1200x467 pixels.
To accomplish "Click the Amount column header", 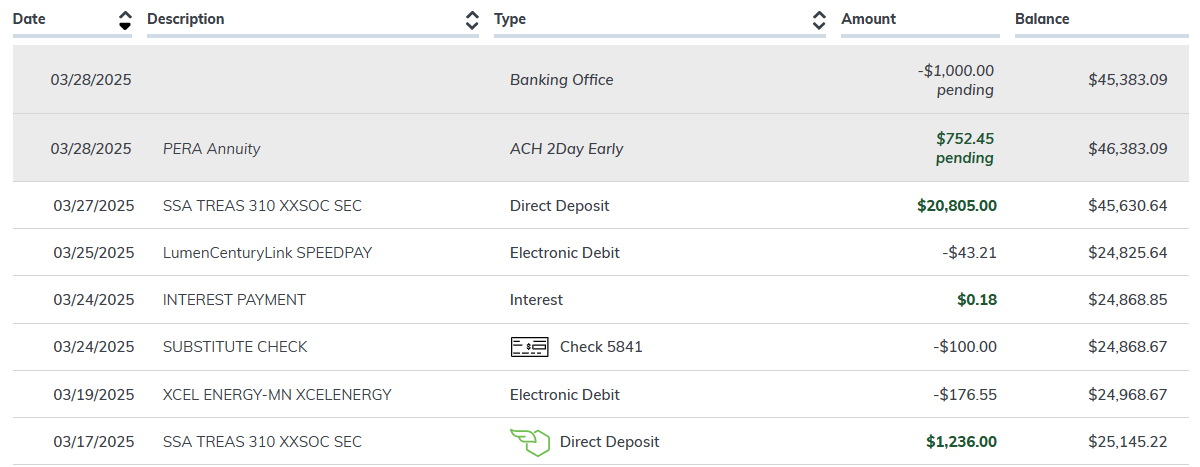I will (x=869, y=19).
